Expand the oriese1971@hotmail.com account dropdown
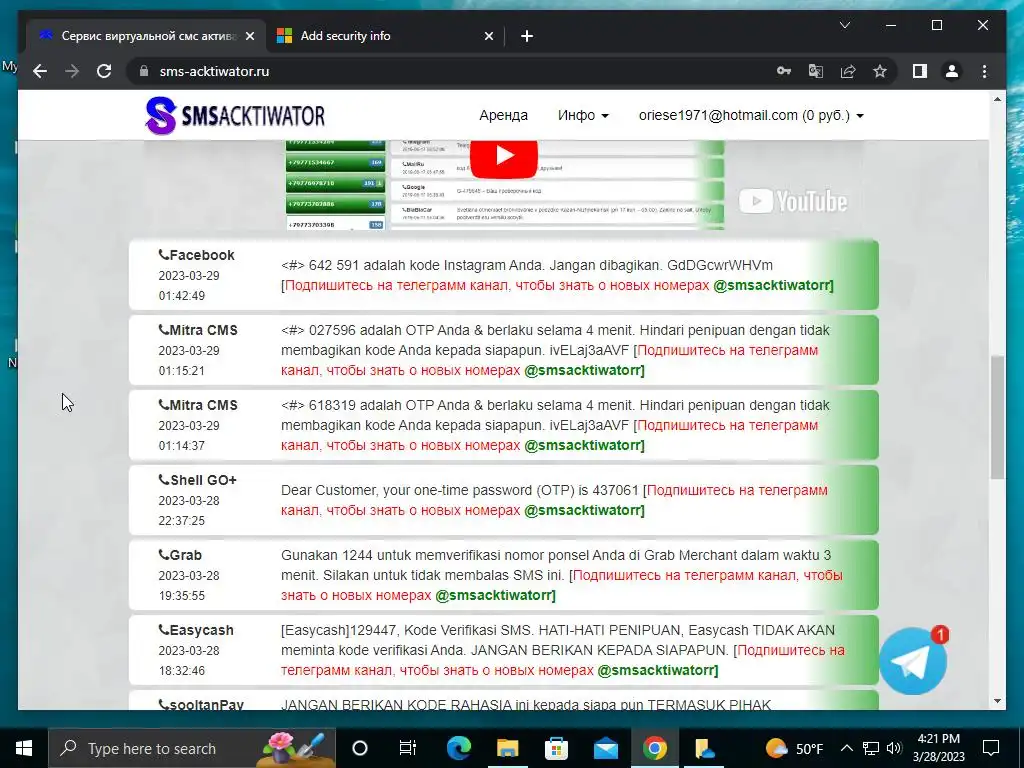This screenshot has width=1024, height=768. [751, 116]
